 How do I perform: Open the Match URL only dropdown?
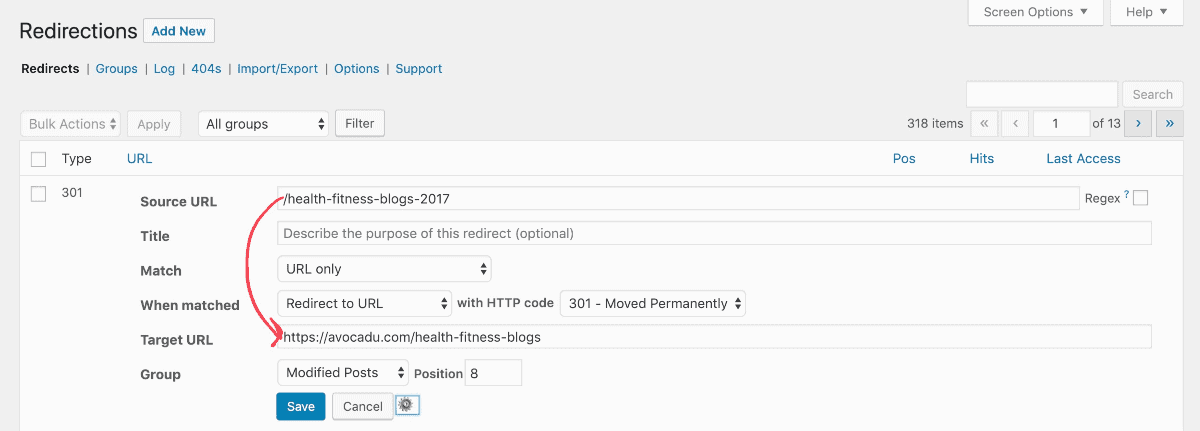(x=384, y=269)
